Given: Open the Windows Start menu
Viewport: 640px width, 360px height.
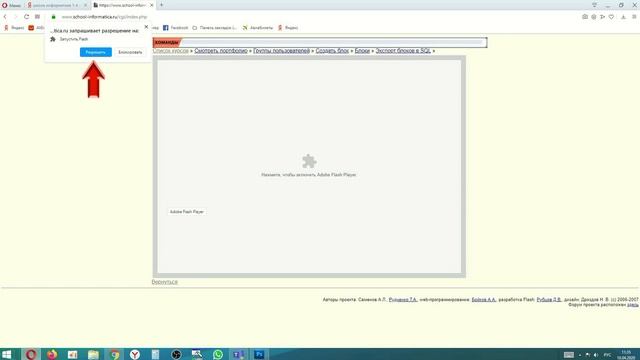Looking at the screenshot, I should 7,354.
